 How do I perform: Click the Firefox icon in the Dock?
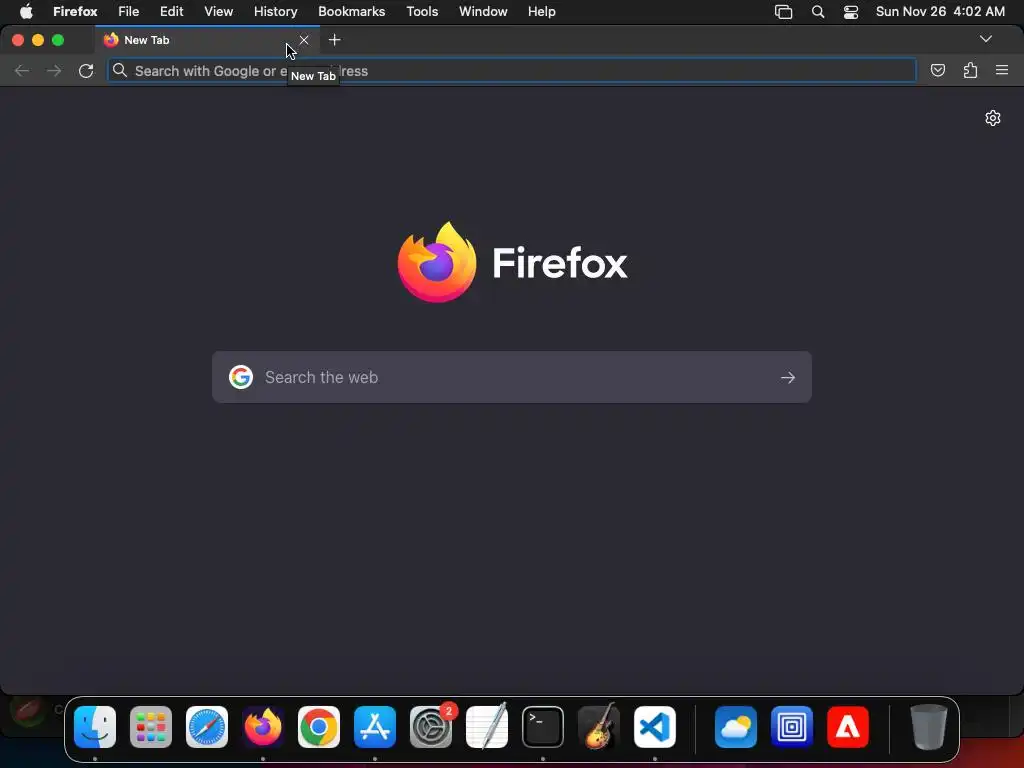click(x=263, y=727)
